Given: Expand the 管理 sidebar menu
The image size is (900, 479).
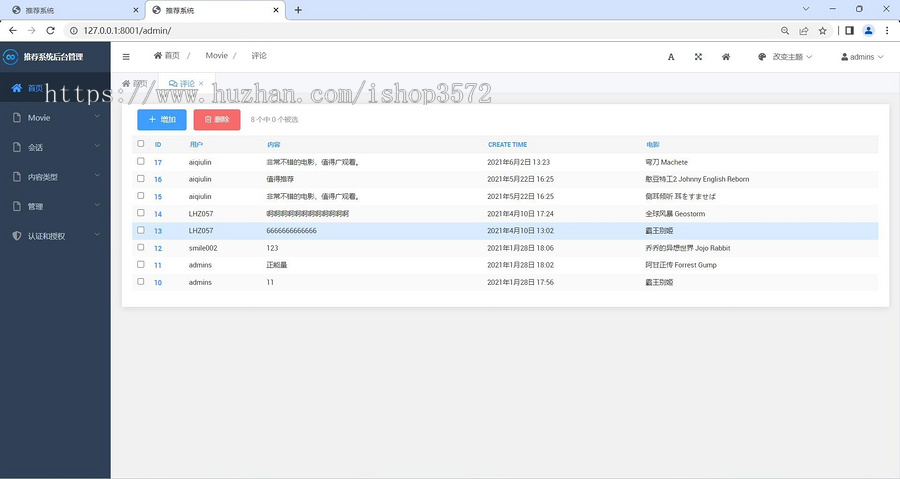Looking at the screenshot, I should point(55,207).
